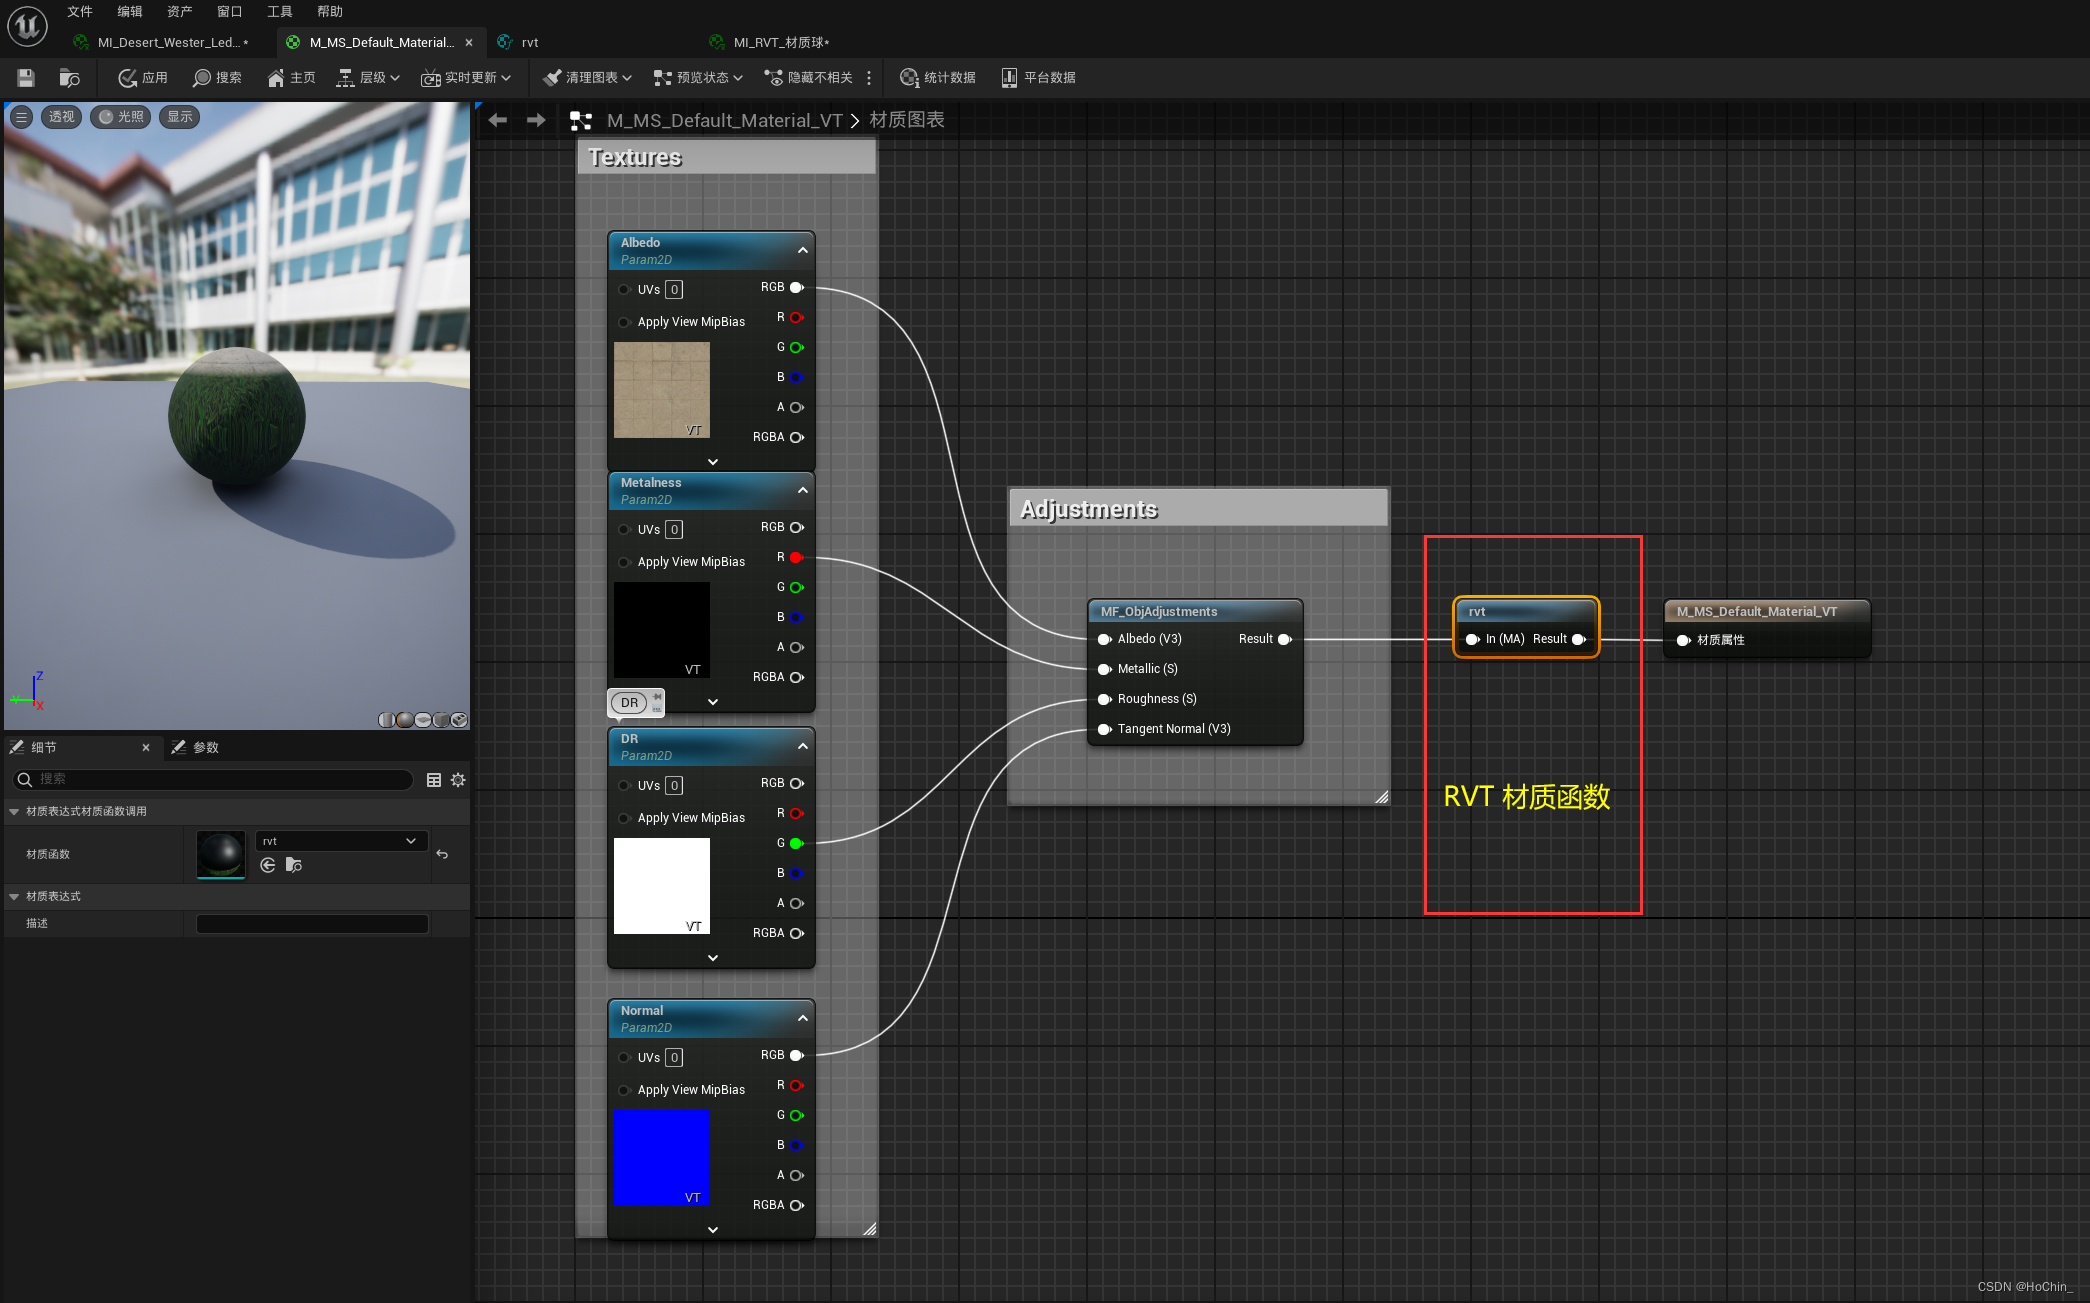The width and height of the screenshot is (2090, 1303).
Task: Collapse the Albedo node with top chevron
Action: click(802, 250)
